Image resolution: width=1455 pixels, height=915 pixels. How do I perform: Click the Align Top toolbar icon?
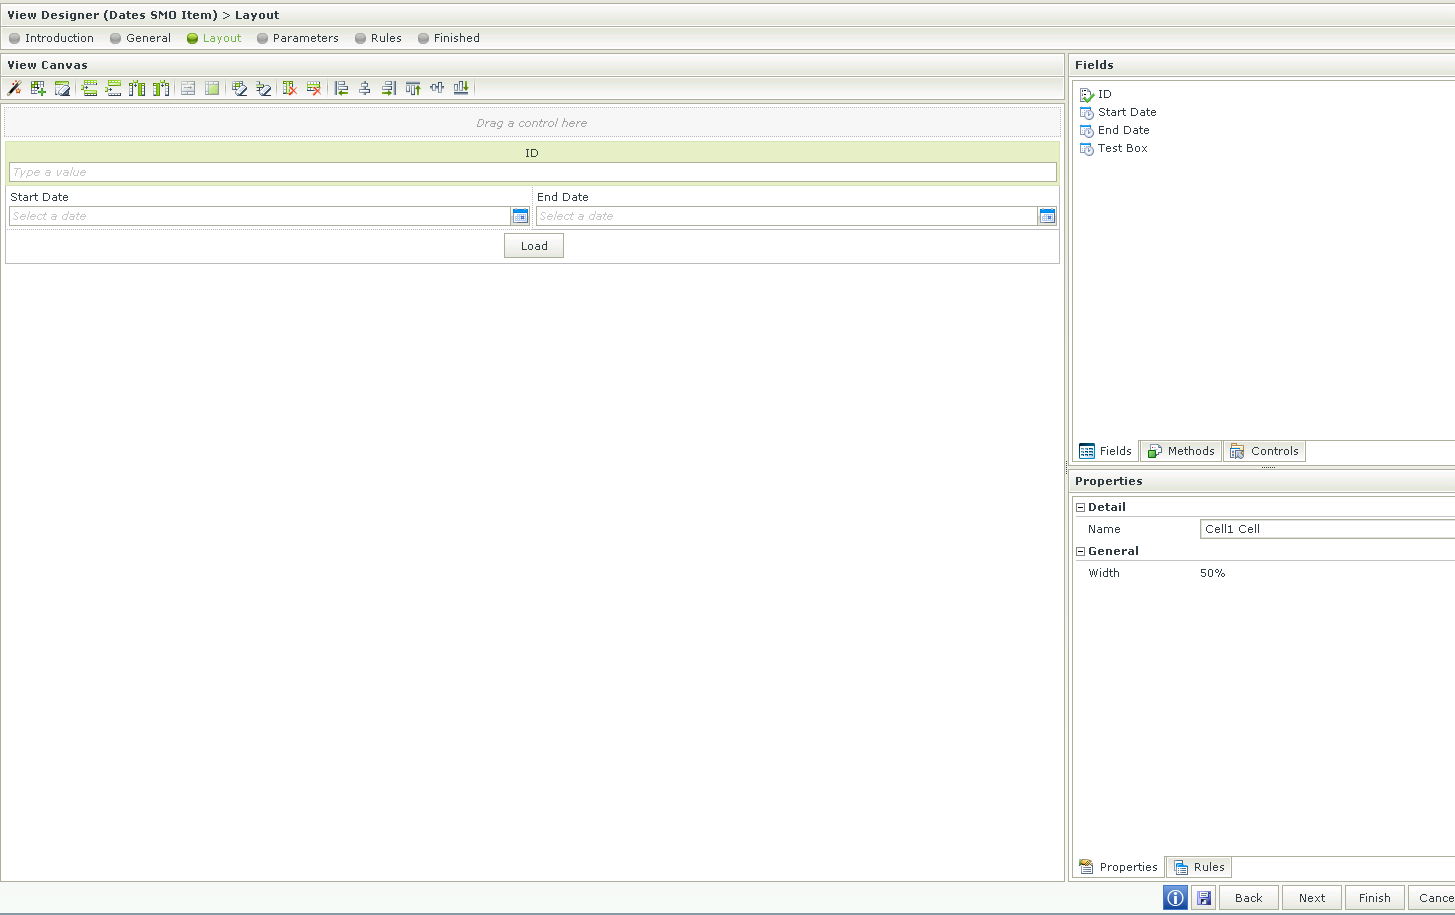coord(413,88)
